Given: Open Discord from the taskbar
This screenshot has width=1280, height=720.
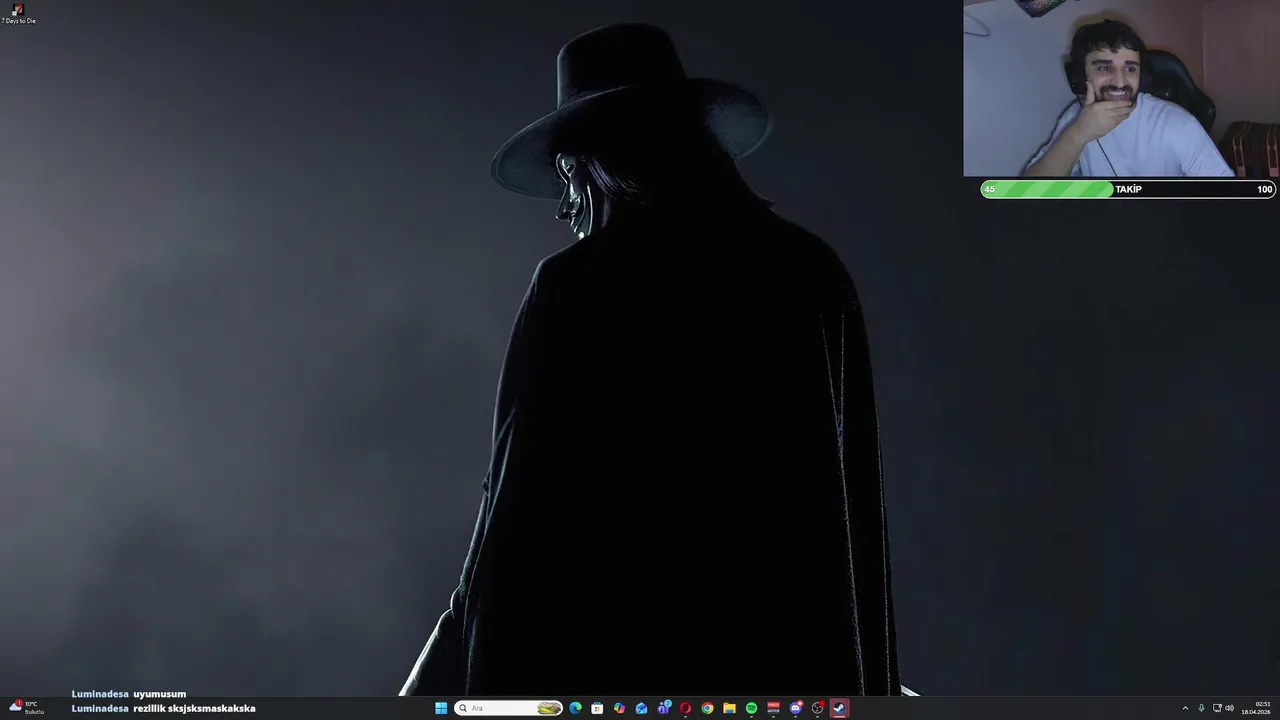Looking at the screenshot, I should [x=796, y=708].
